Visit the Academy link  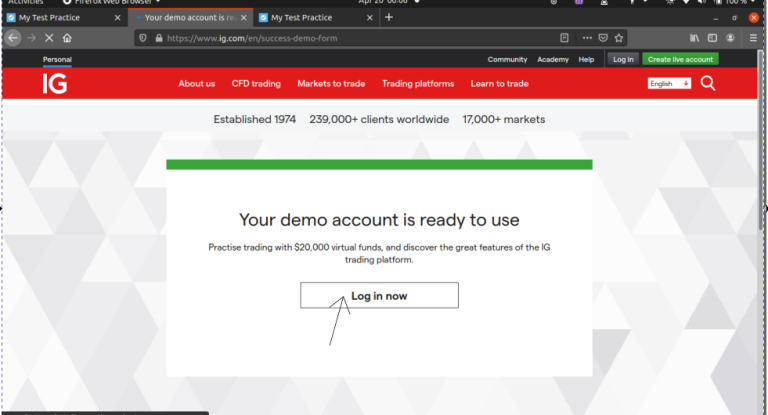(553, 59)
